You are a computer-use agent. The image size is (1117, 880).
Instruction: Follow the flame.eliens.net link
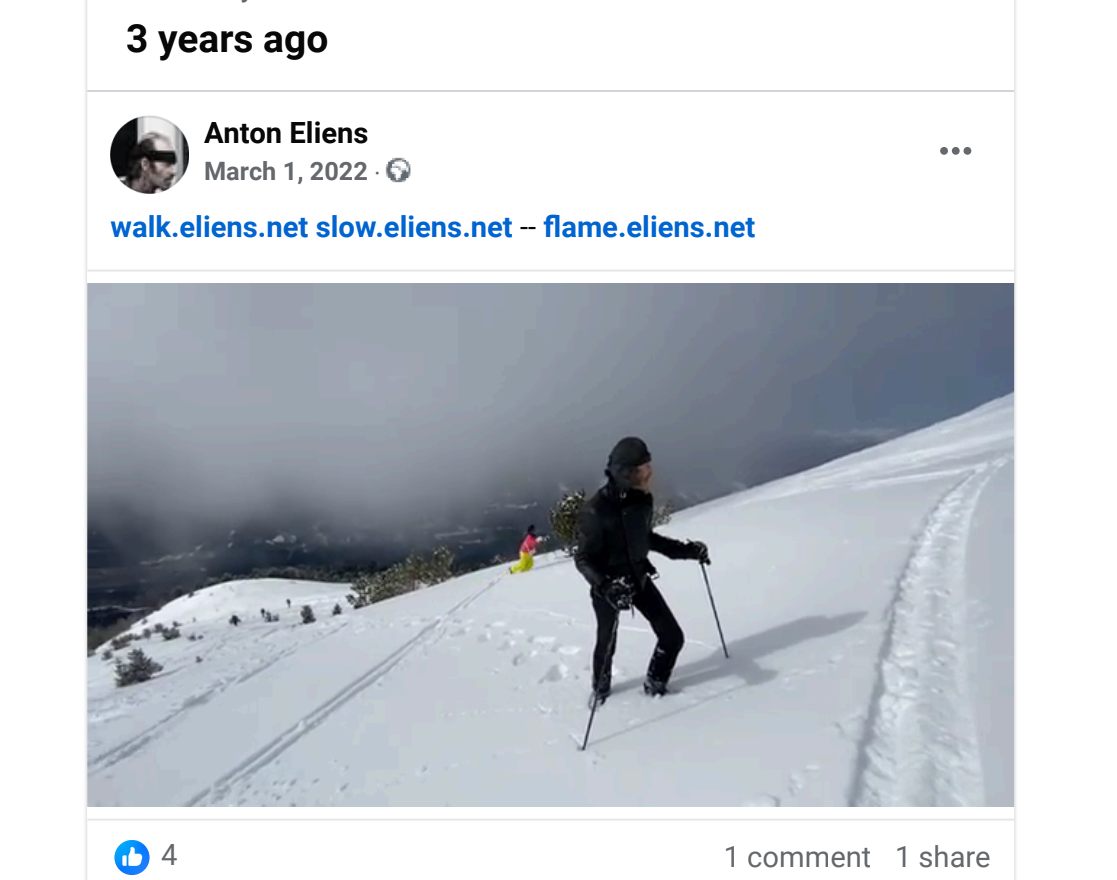tap(649, 227)
